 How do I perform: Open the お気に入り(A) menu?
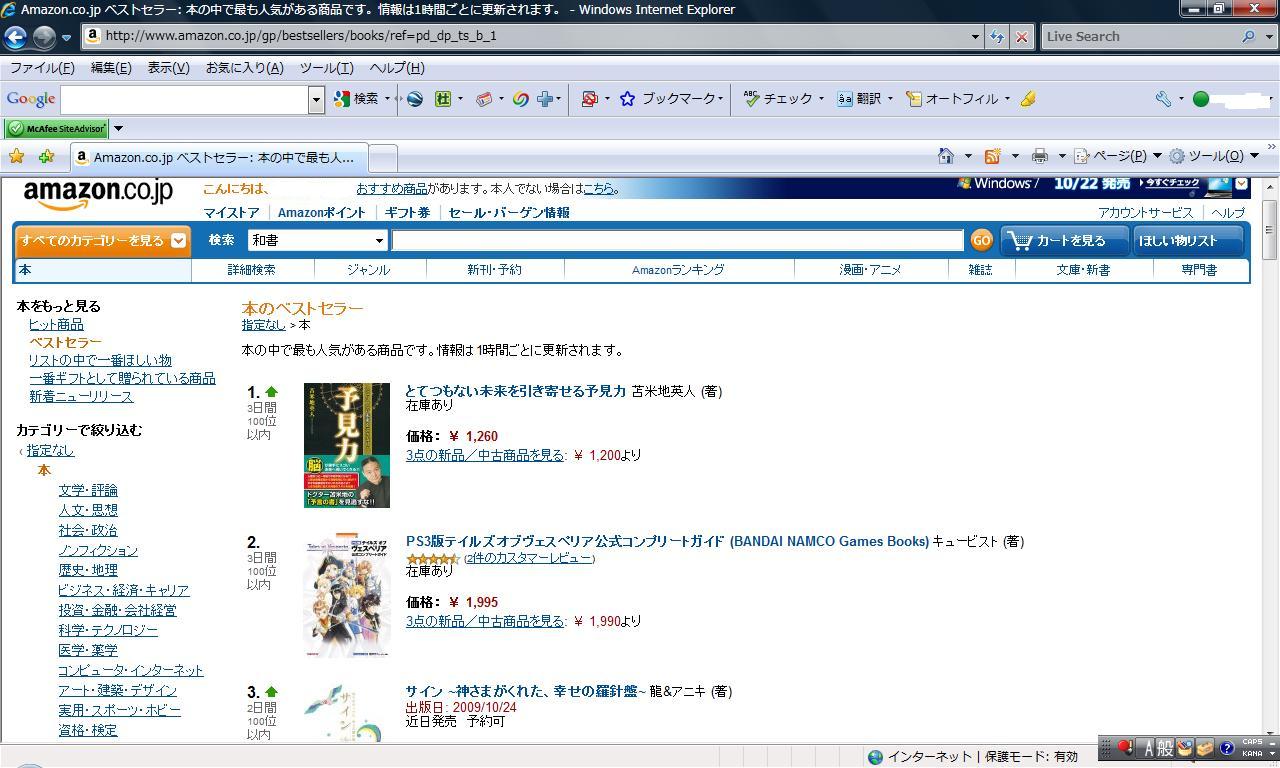(245, 68)
